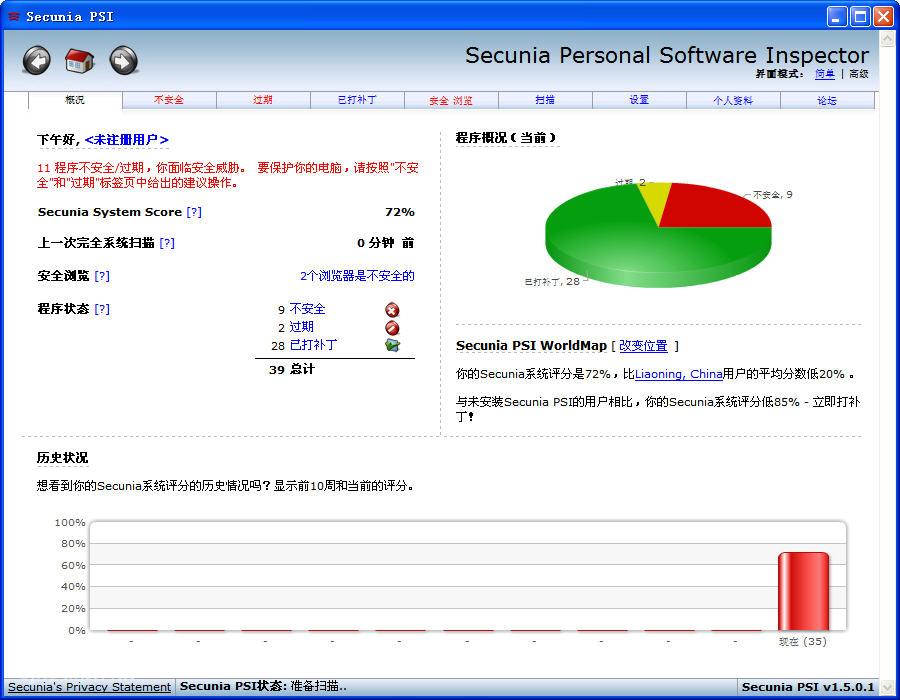Click the scrollbar up arrow
This screenshot has height=700, width=900.
point(887,40)
